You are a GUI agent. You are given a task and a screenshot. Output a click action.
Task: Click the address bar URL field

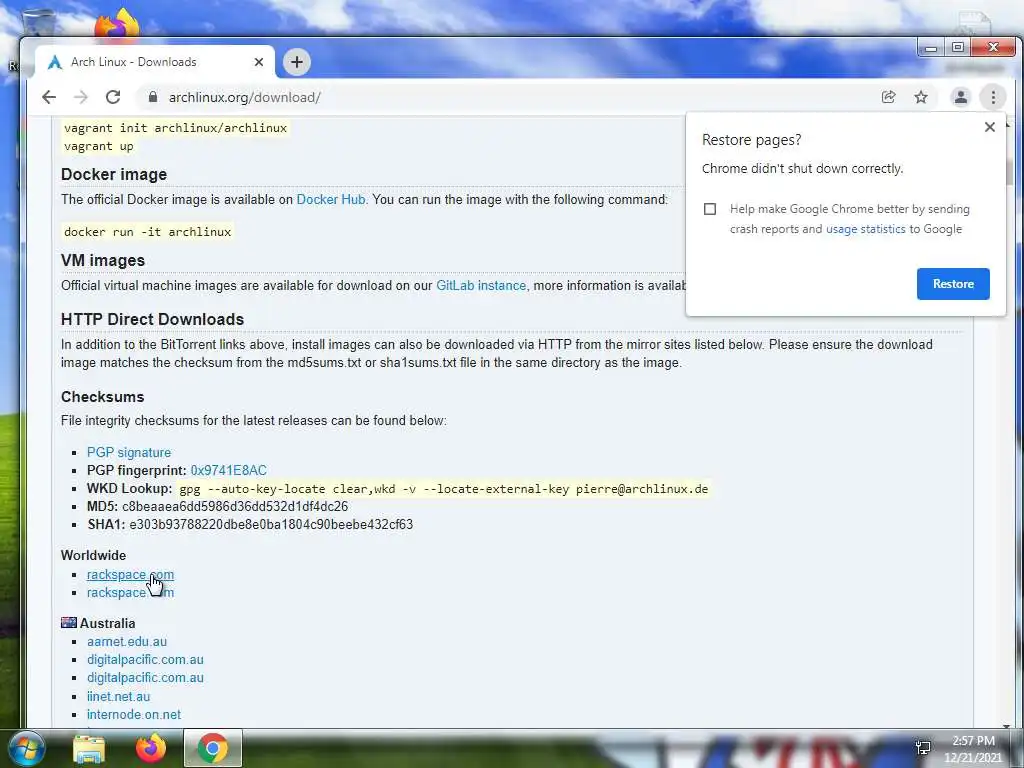tap(509, 97)
